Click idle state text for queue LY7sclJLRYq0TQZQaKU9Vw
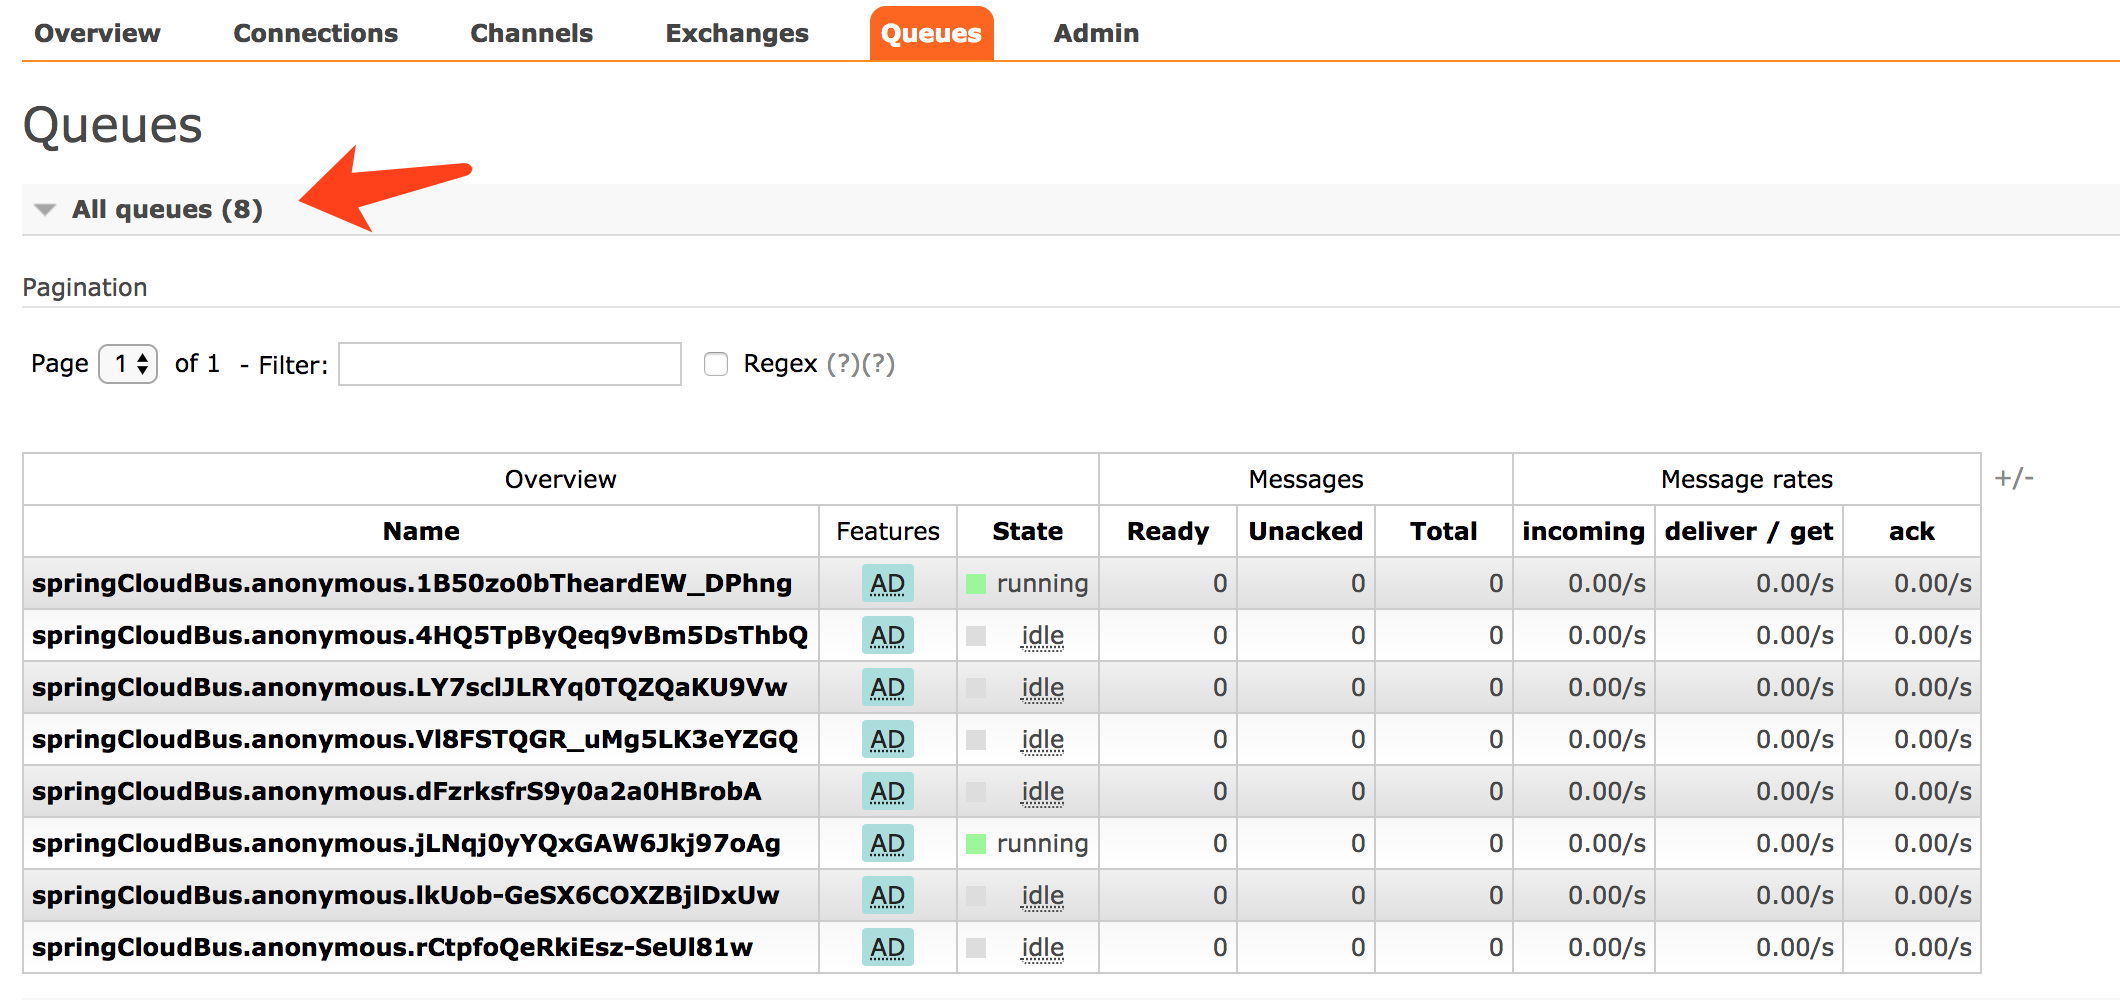Image resolution: width=2120 pixels, height=1000 pixels. click(x=1042, y=688)
